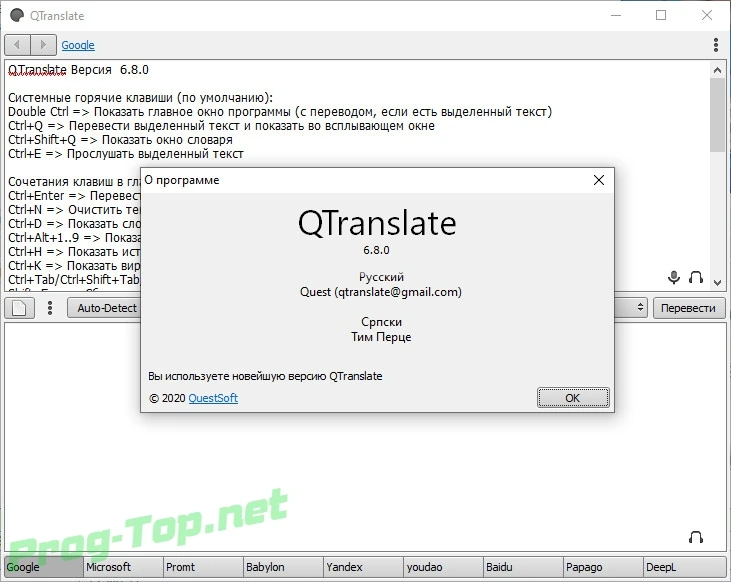
Task: Switch to the Babylon service tab
Action: (x=283, y=567)
